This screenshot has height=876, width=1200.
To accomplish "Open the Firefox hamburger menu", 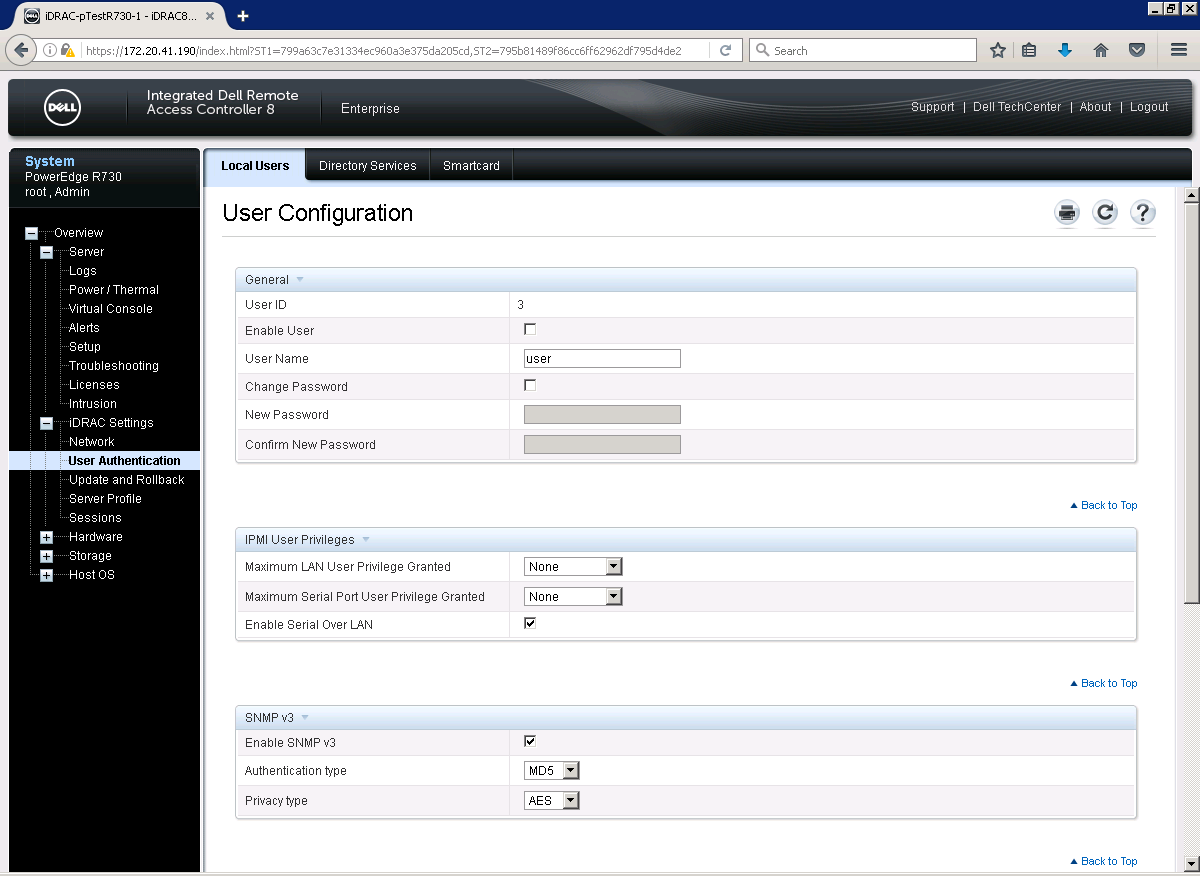I will coord(1177,49).
